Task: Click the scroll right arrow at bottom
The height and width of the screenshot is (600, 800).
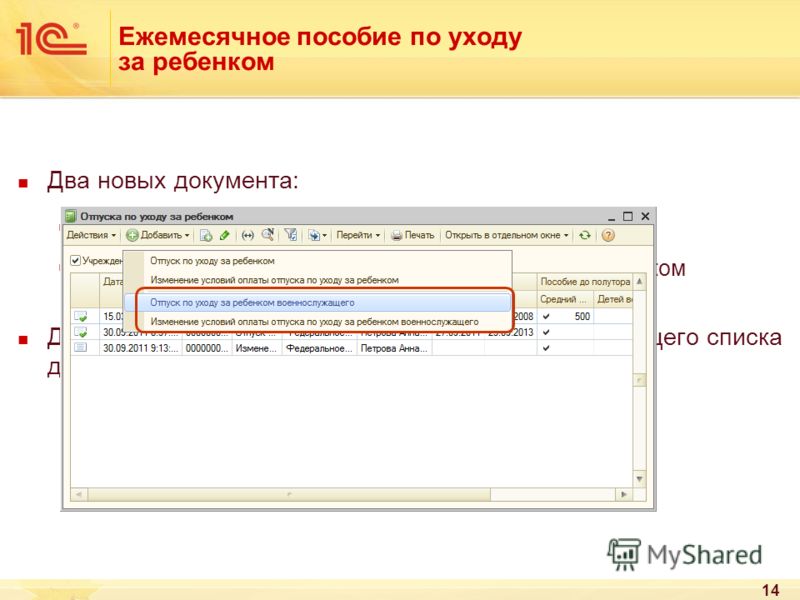Action: [x=623, y=494]
